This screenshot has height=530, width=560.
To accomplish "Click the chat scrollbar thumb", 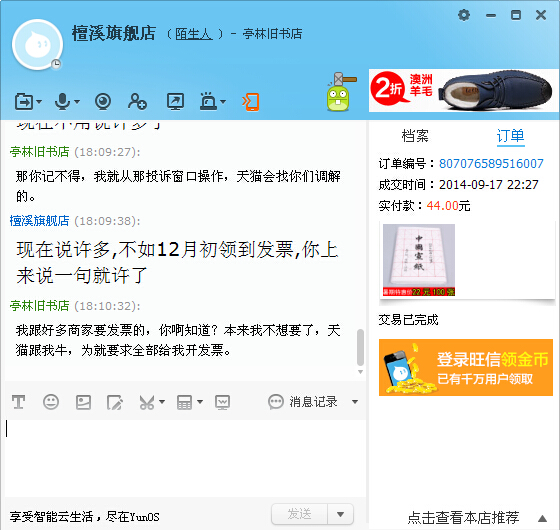I will point(360,347).
